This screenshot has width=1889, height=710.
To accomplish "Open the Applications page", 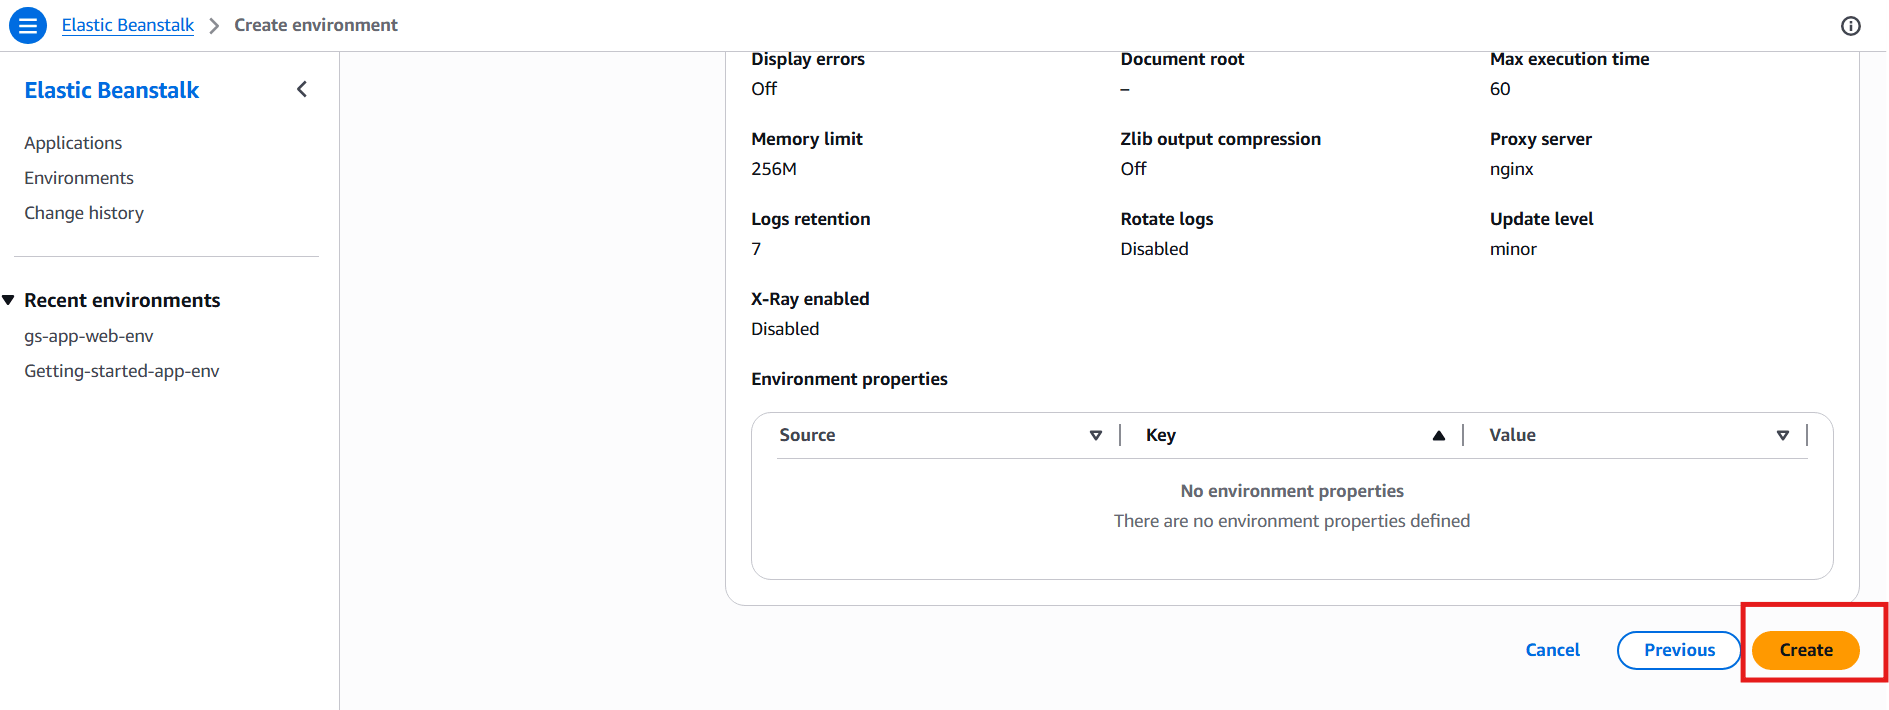I will (73, 143).
